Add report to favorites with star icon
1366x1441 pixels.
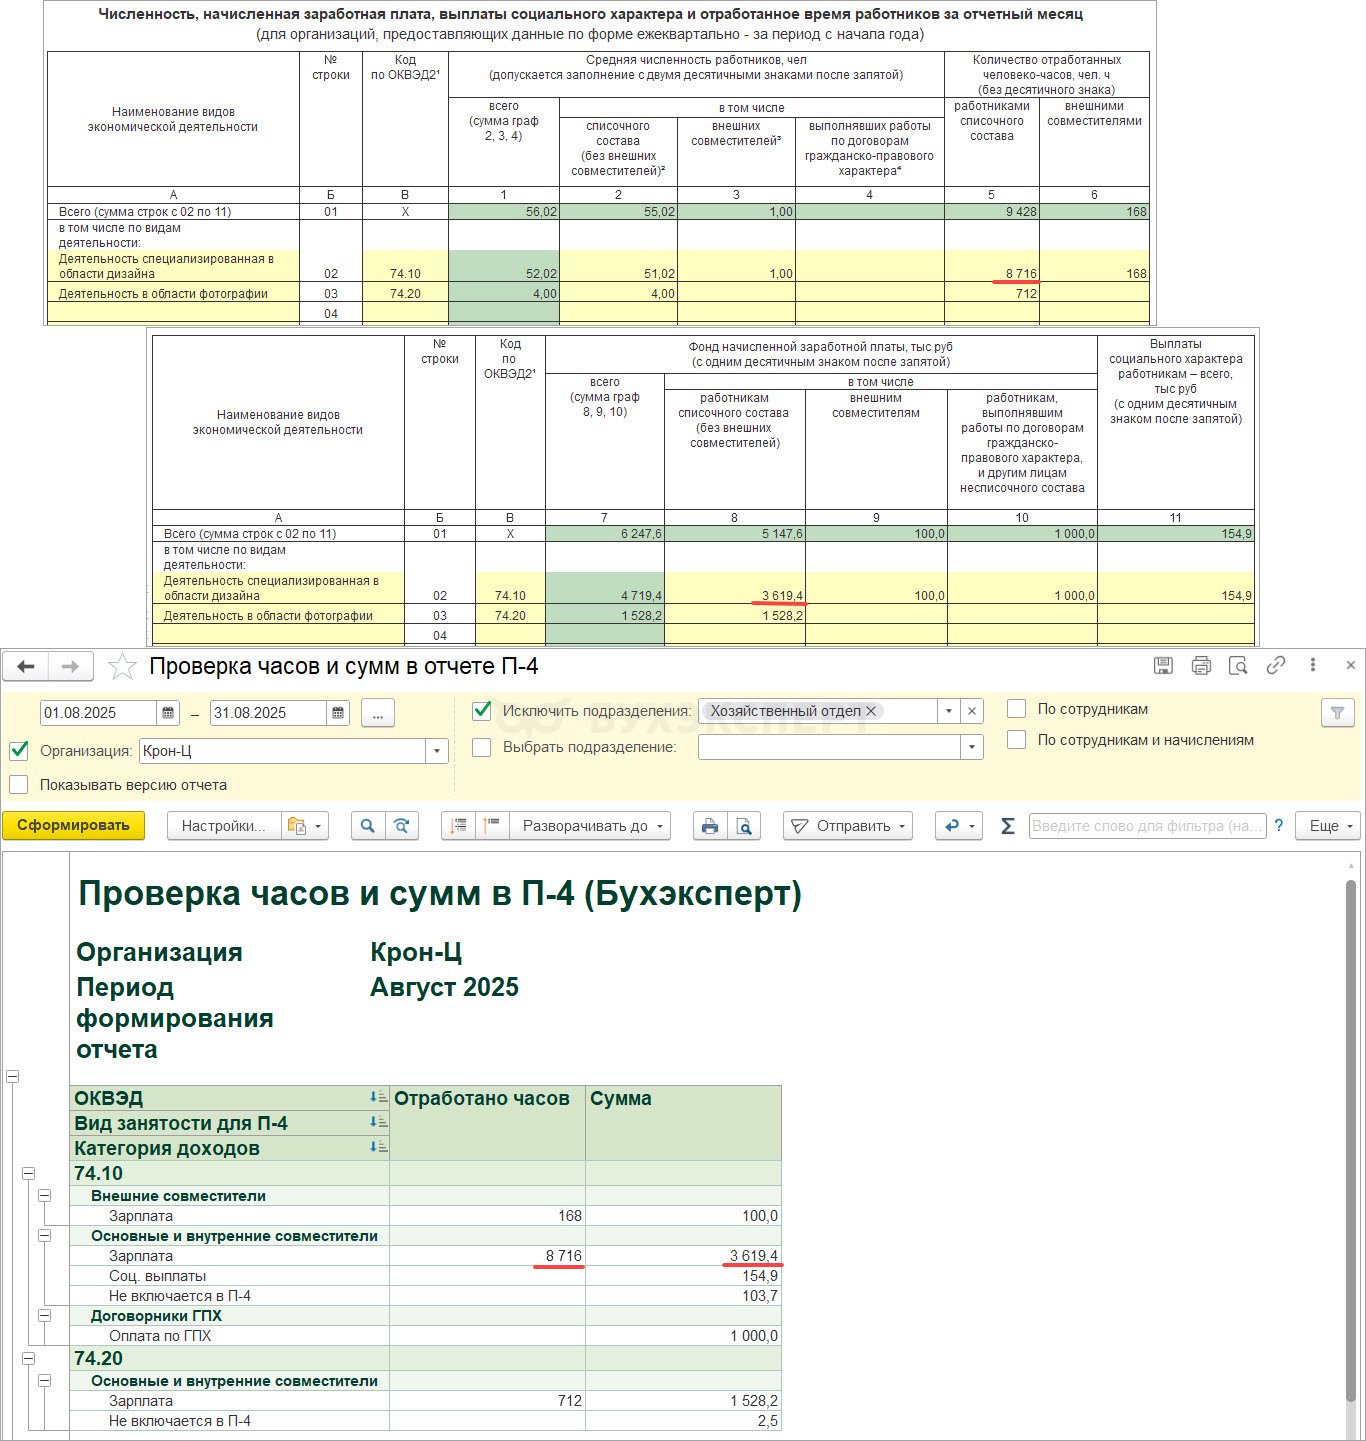click(x=122, y=667)
